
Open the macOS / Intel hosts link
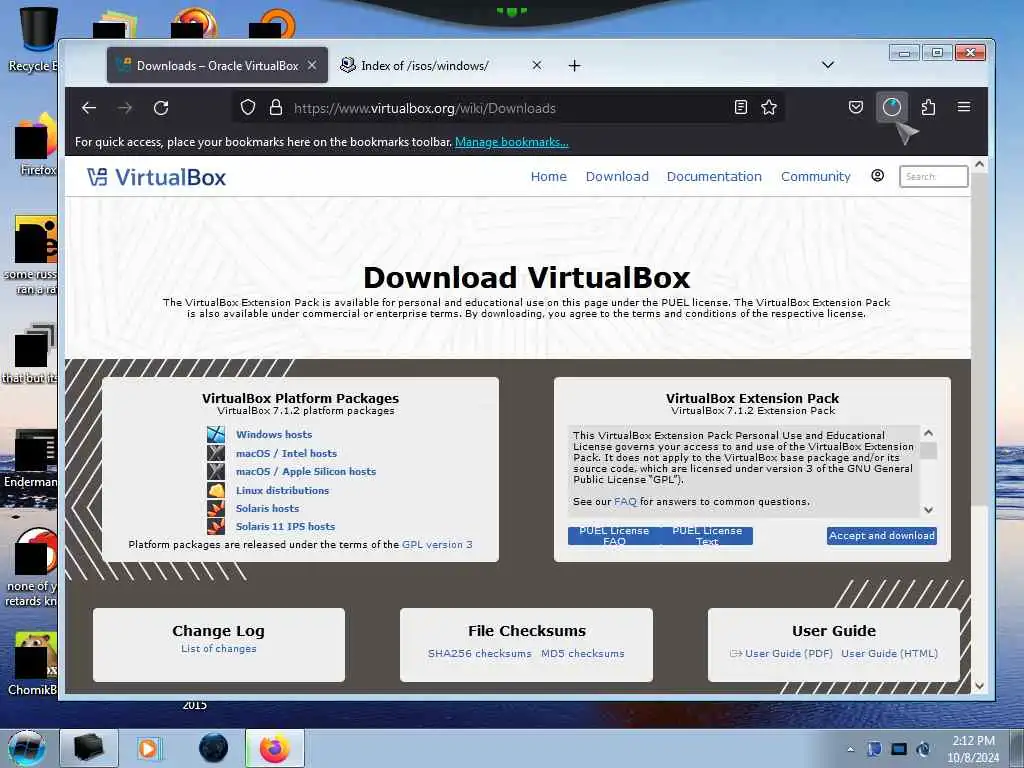(286, 453)
